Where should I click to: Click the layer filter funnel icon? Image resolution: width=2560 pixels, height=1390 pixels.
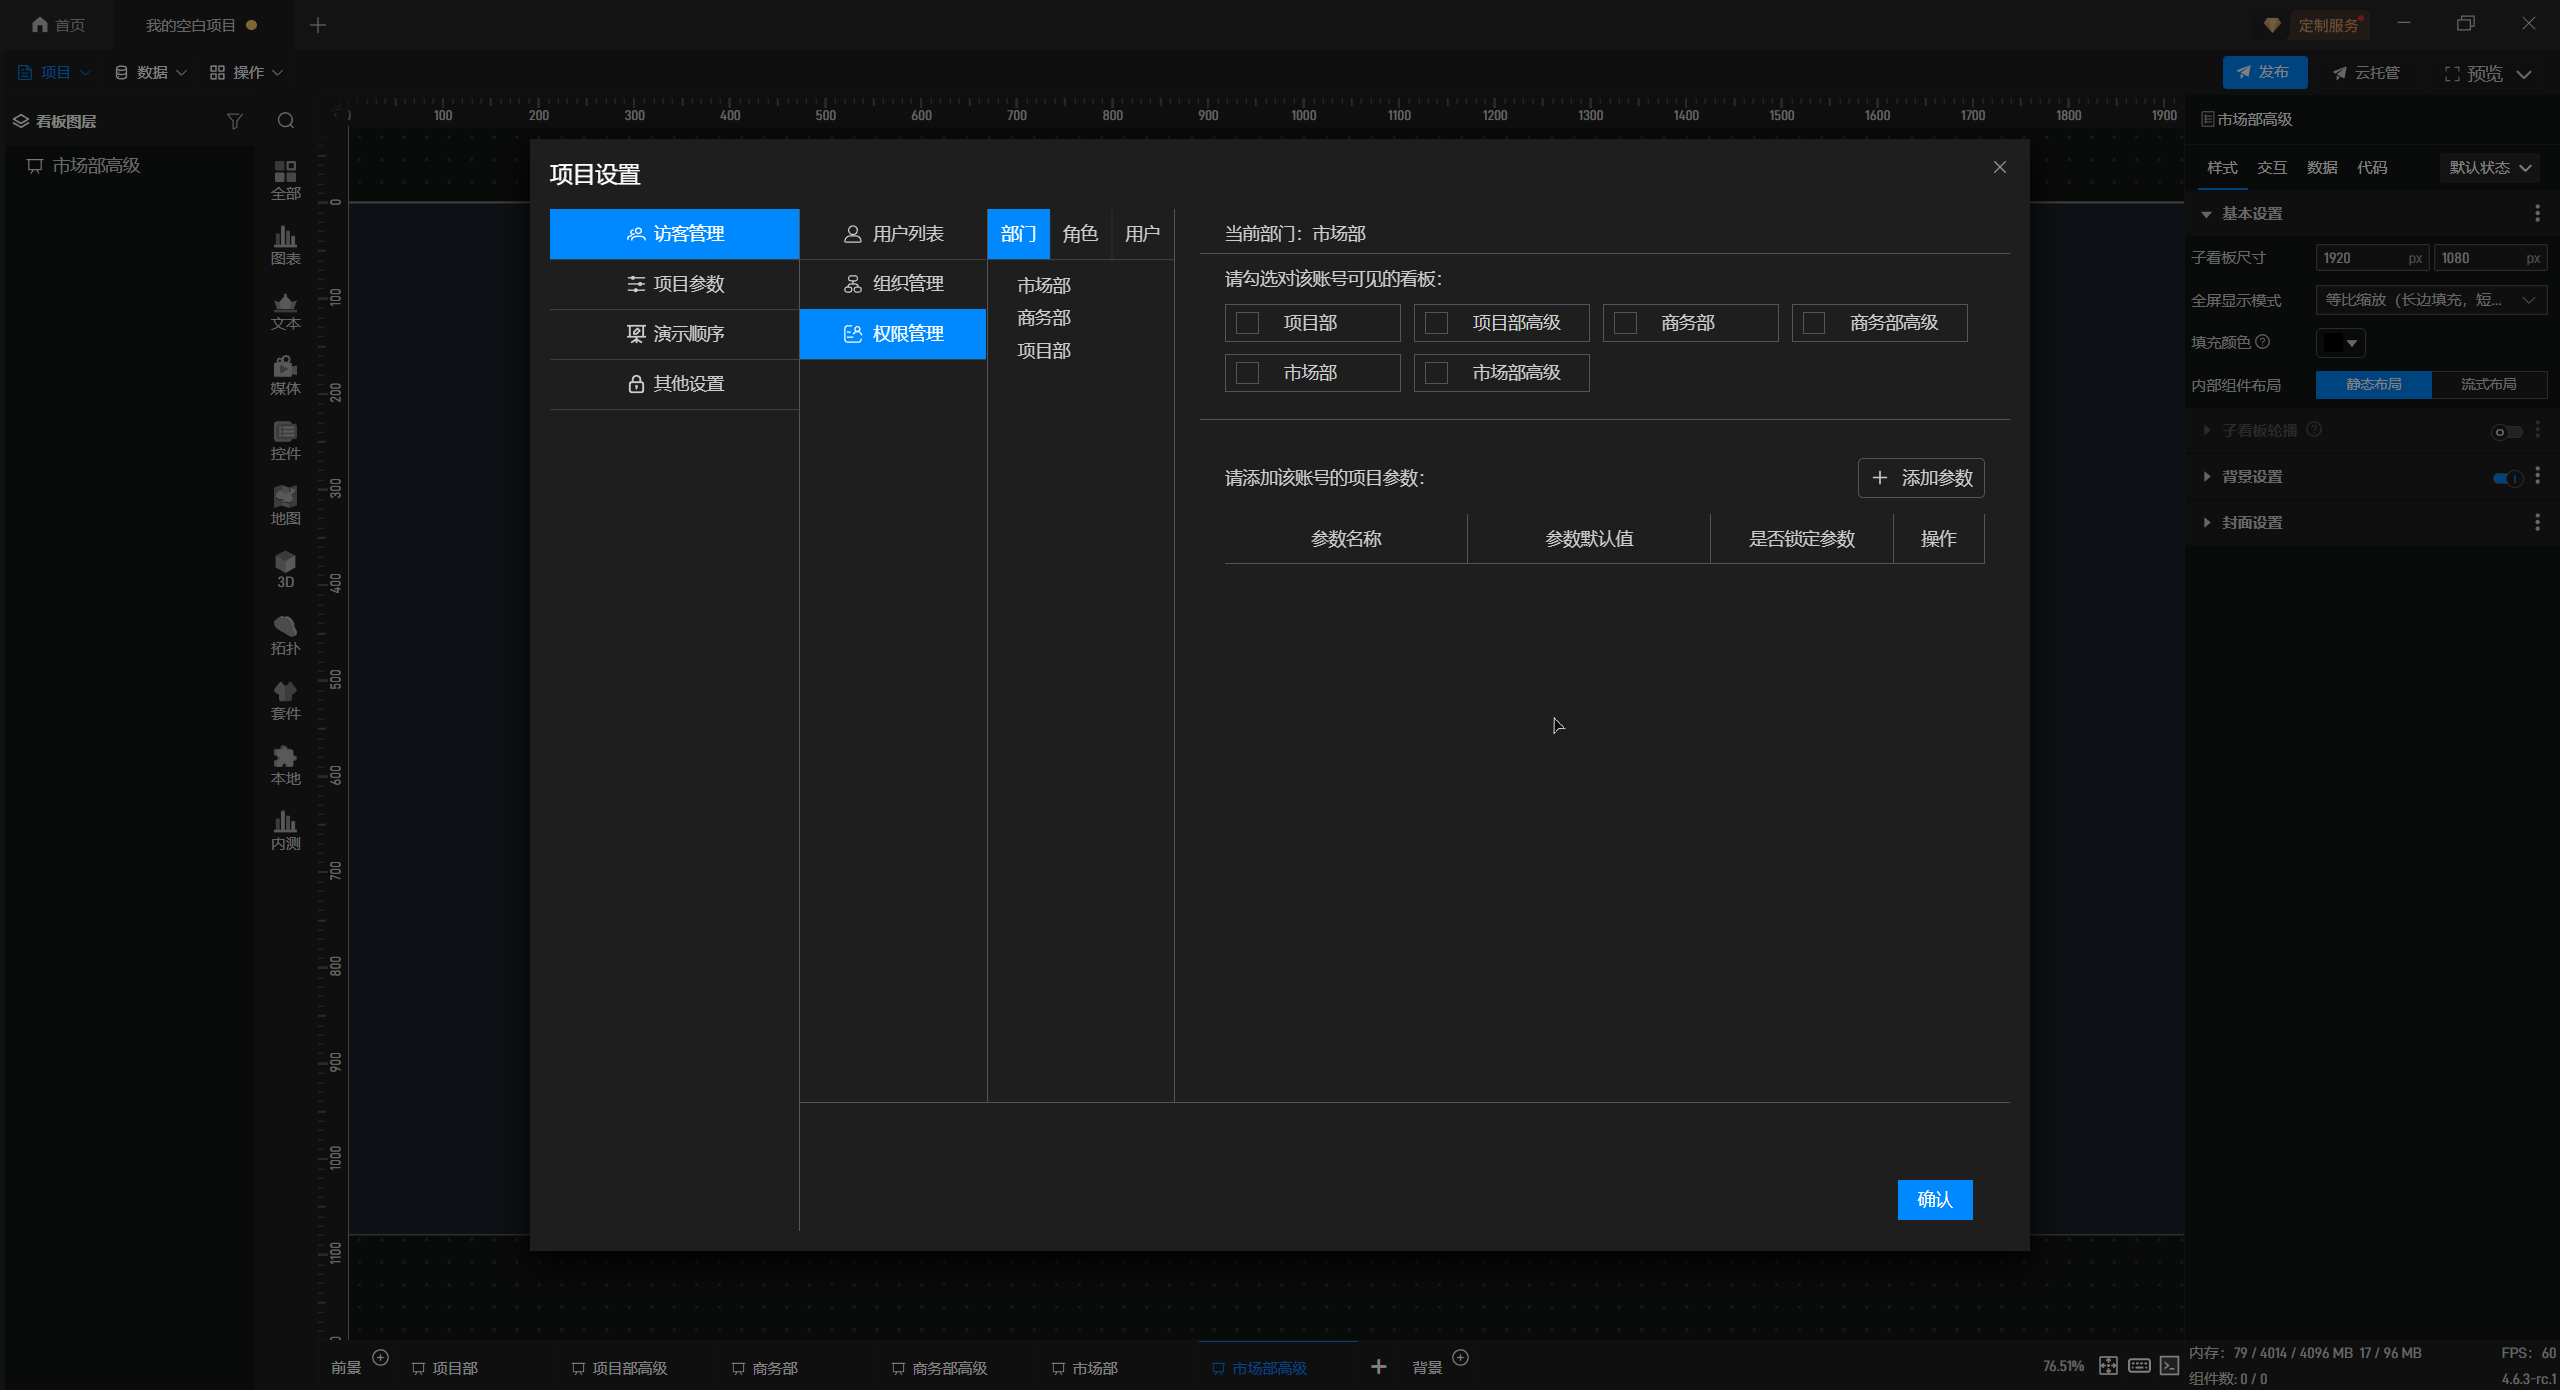tap(234, 121)
